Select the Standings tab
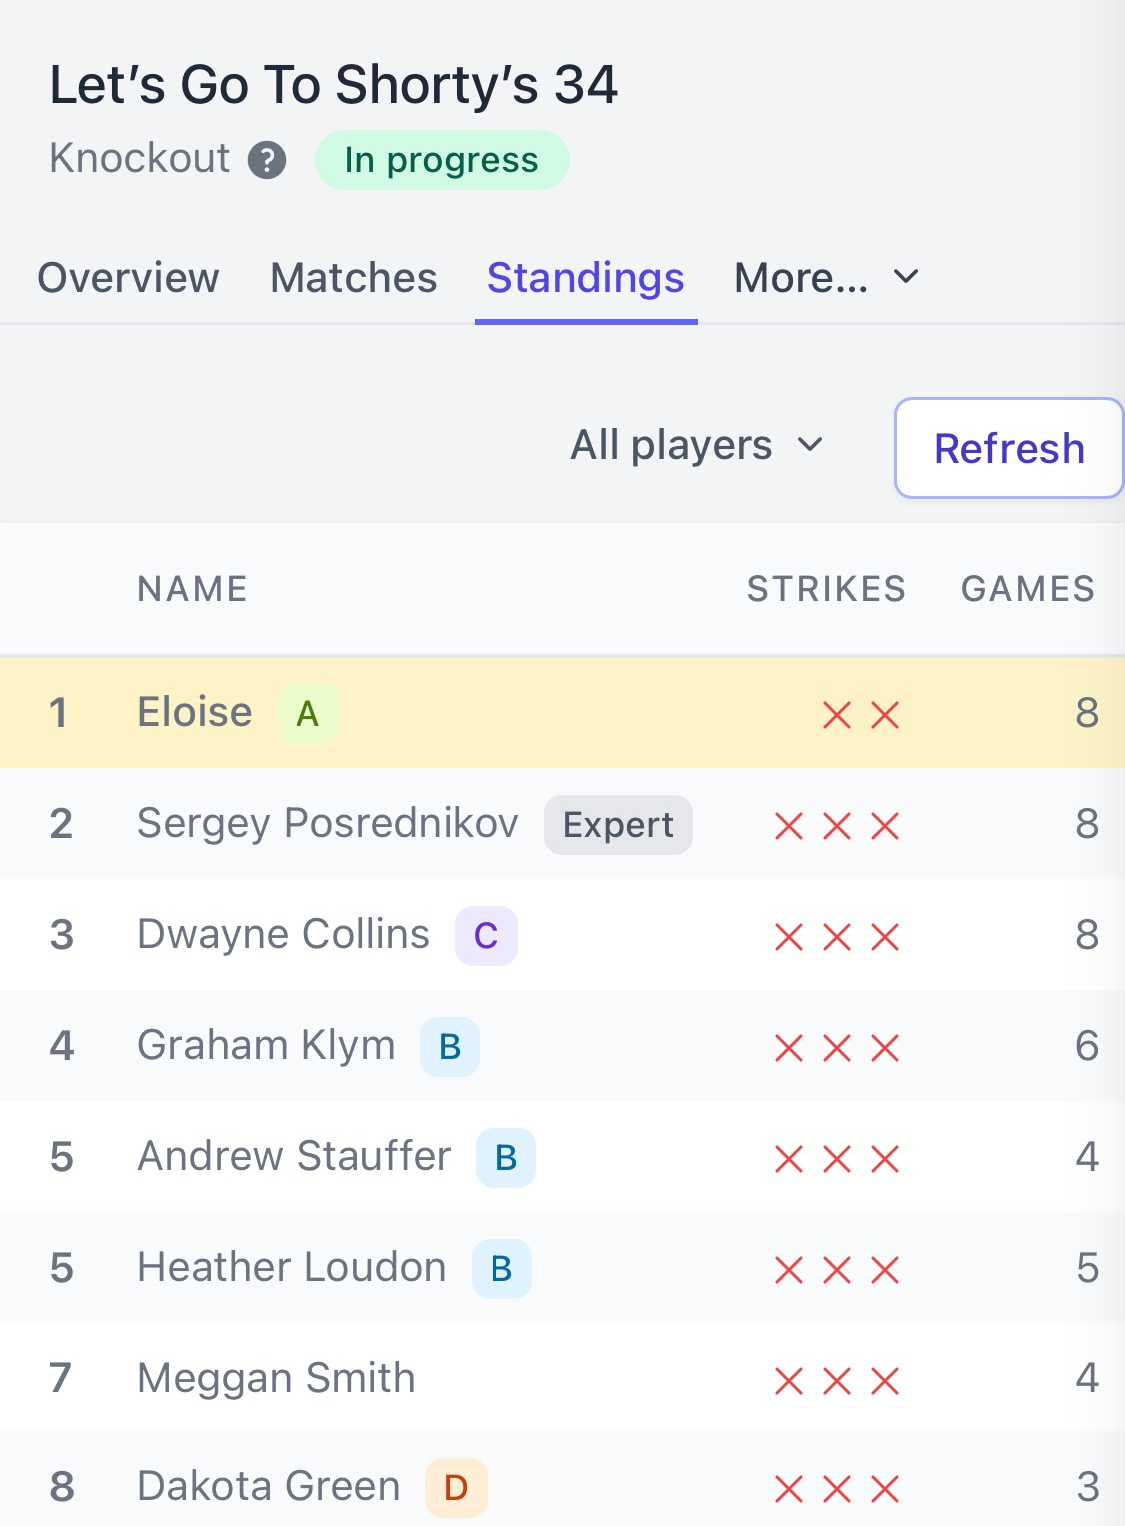This screenshot has width=1125, height=1526. tap(585, 278)
